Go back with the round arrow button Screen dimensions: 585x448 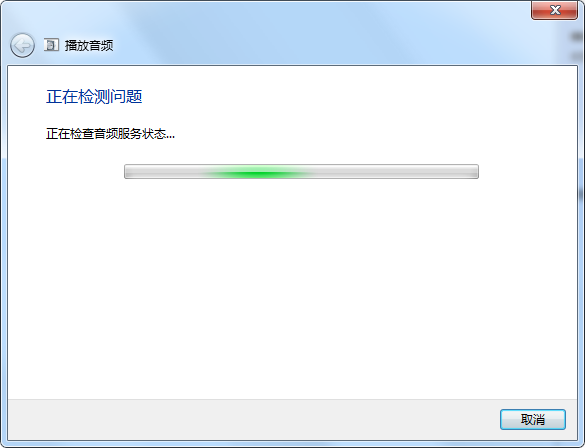pos(22,46)
